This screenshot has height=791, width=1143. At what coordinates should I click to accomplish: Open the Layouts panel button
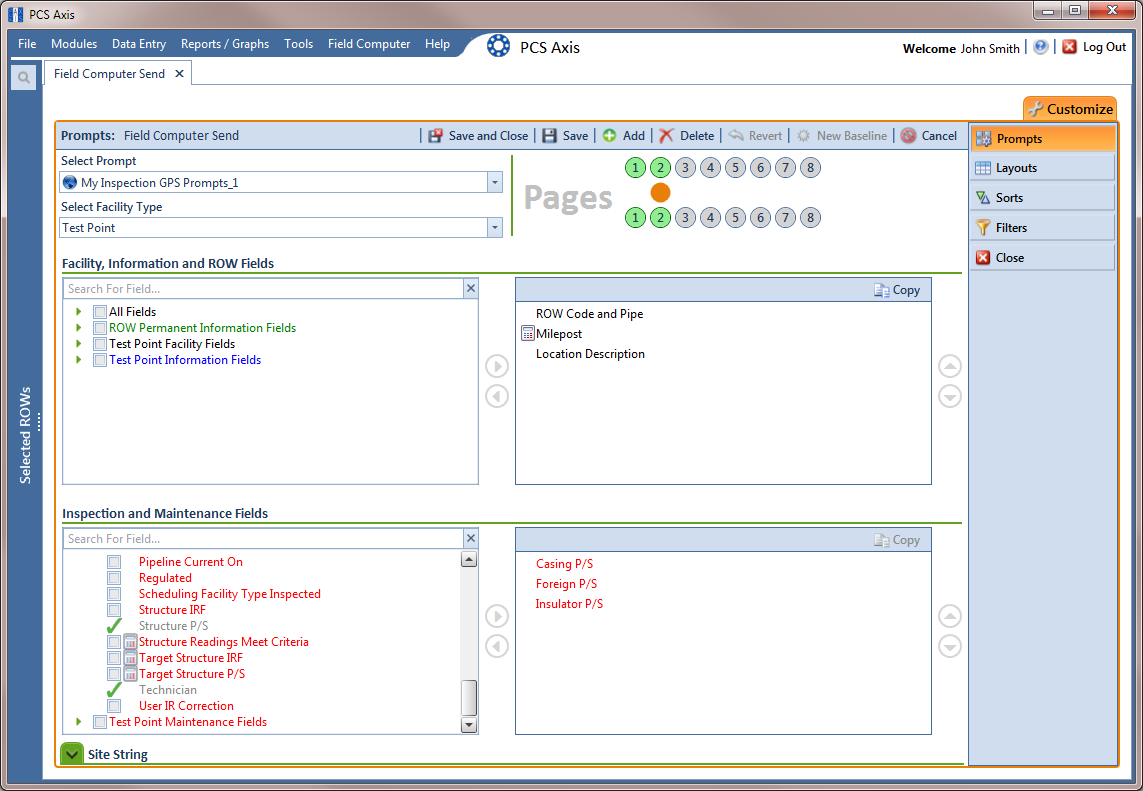coord(1042,168)
